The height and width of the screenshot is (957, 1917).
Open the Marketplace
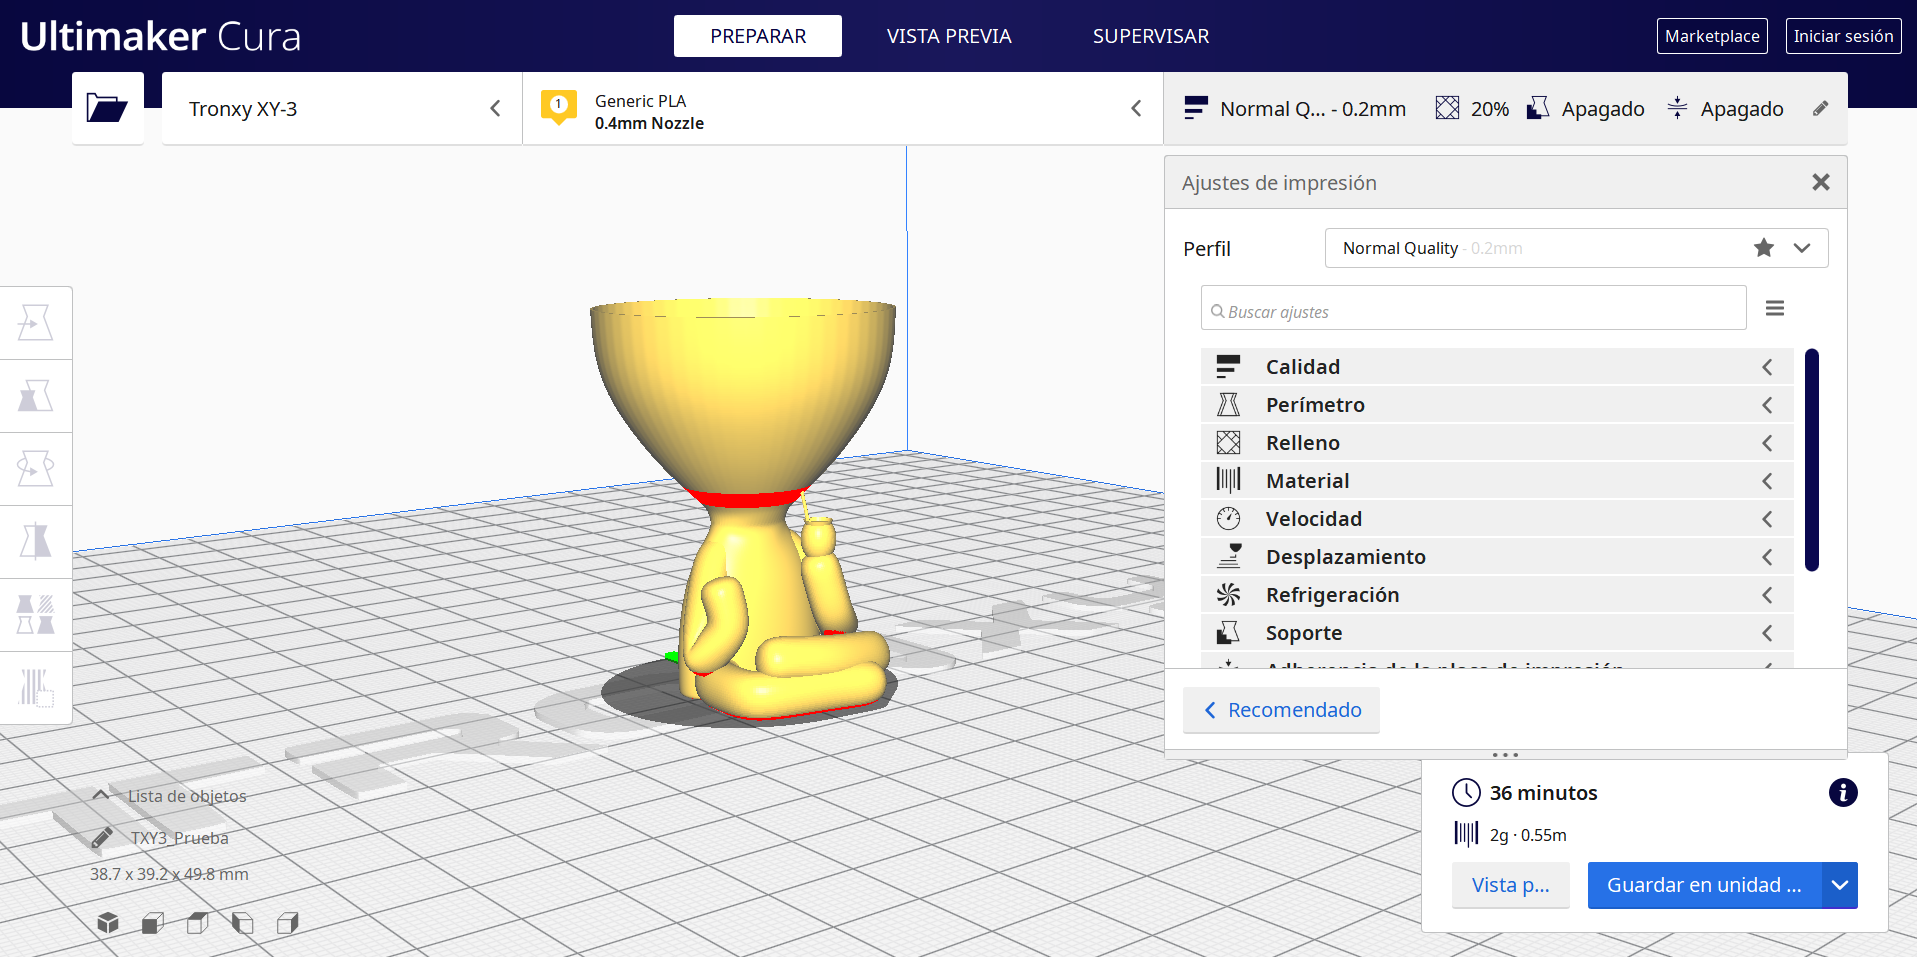pyautogui.click(x=1712, y=36)
